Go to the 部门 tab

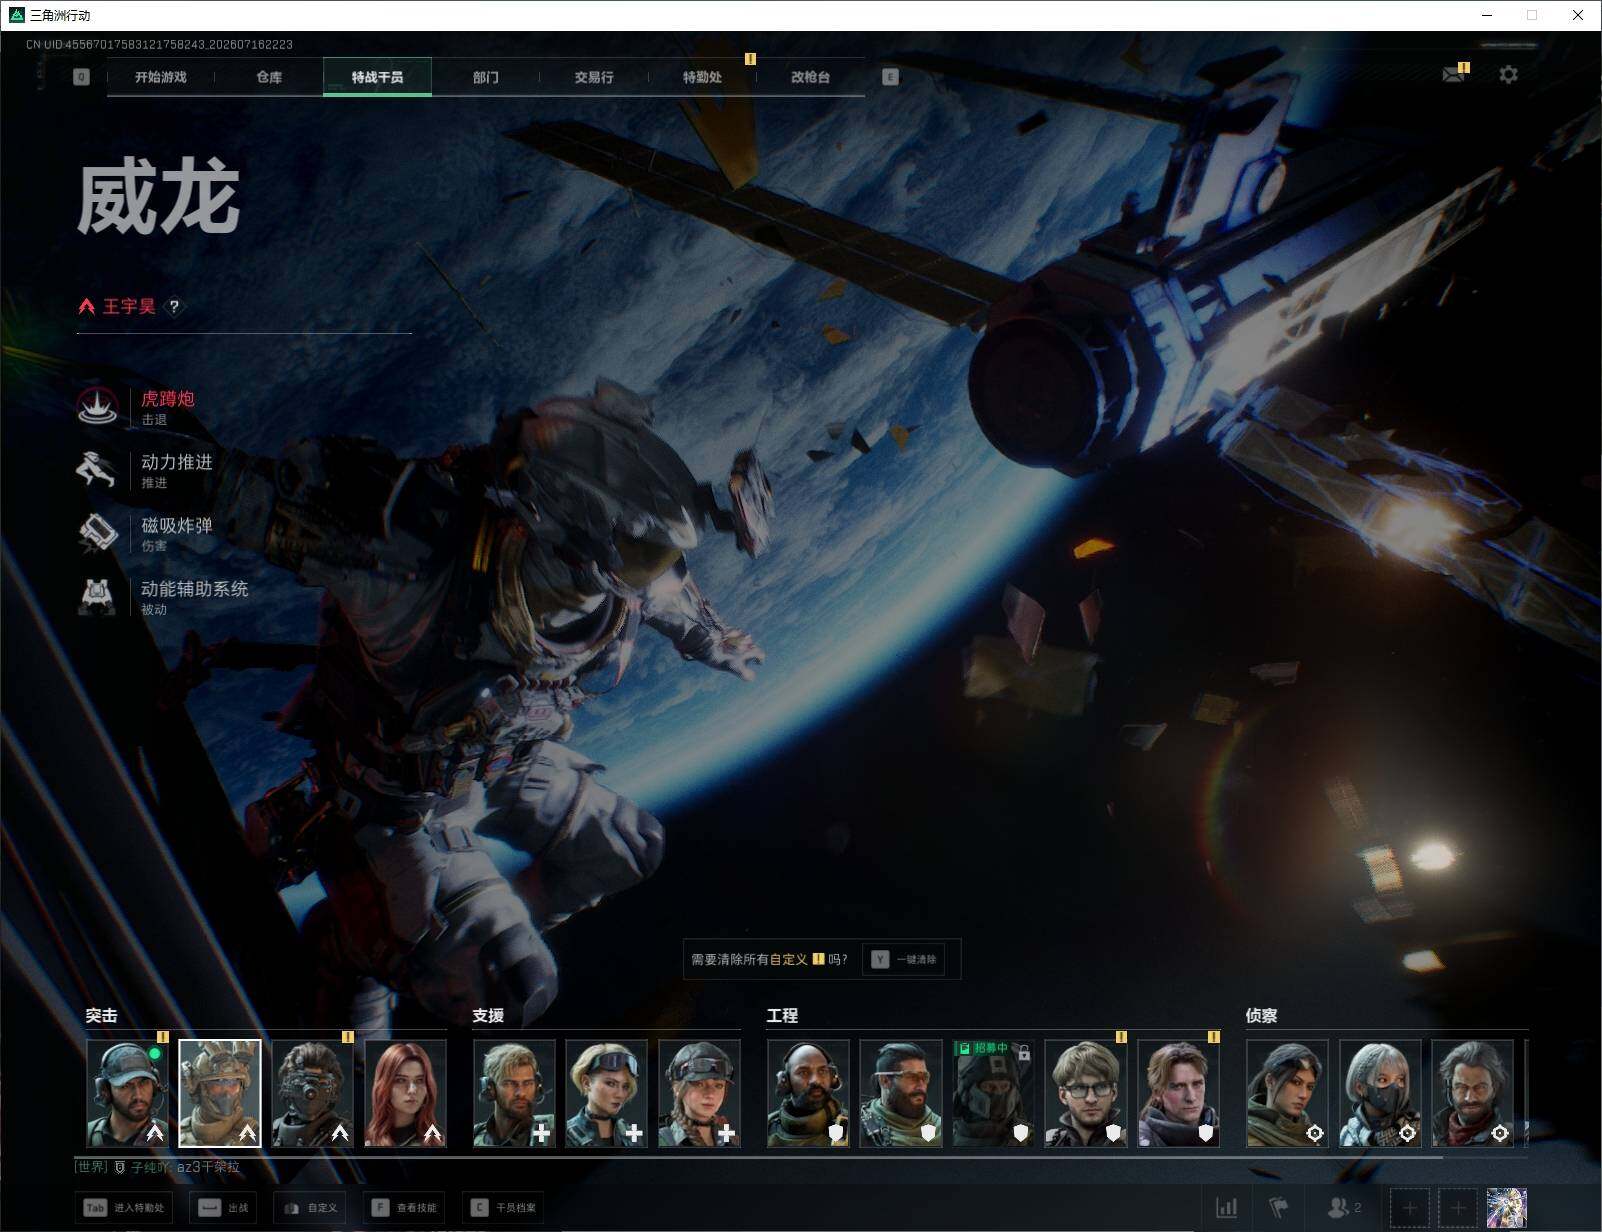pos(486,77)
